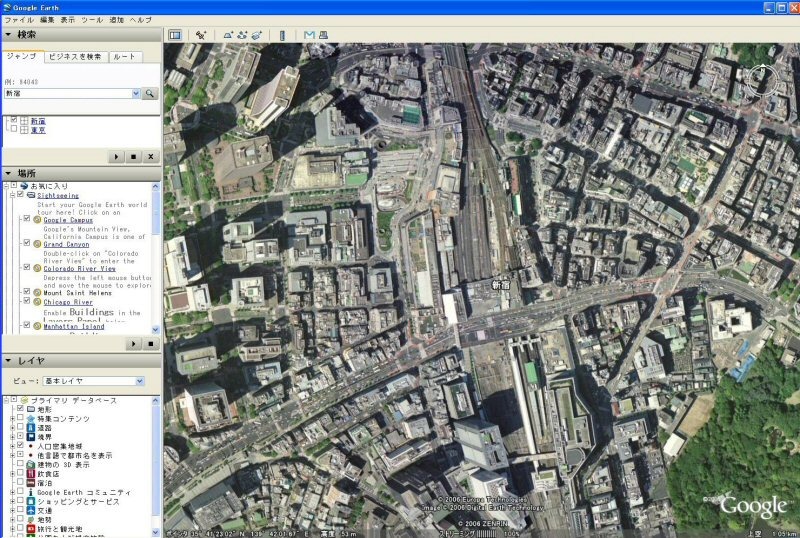
Task: Toggle the Sightseeing folder checkbox
Action: (x=20, y=194)
